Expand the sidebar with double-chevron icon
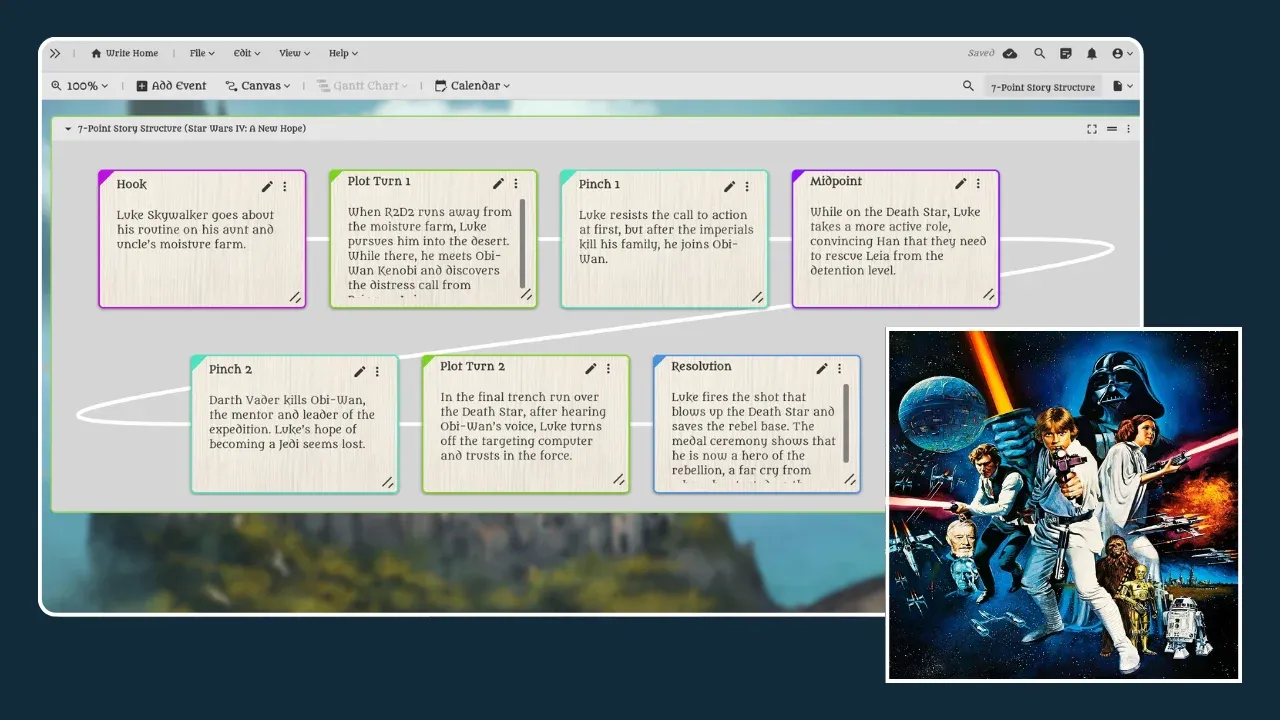This screenshot has width=1280, height=720. (55, 54)
